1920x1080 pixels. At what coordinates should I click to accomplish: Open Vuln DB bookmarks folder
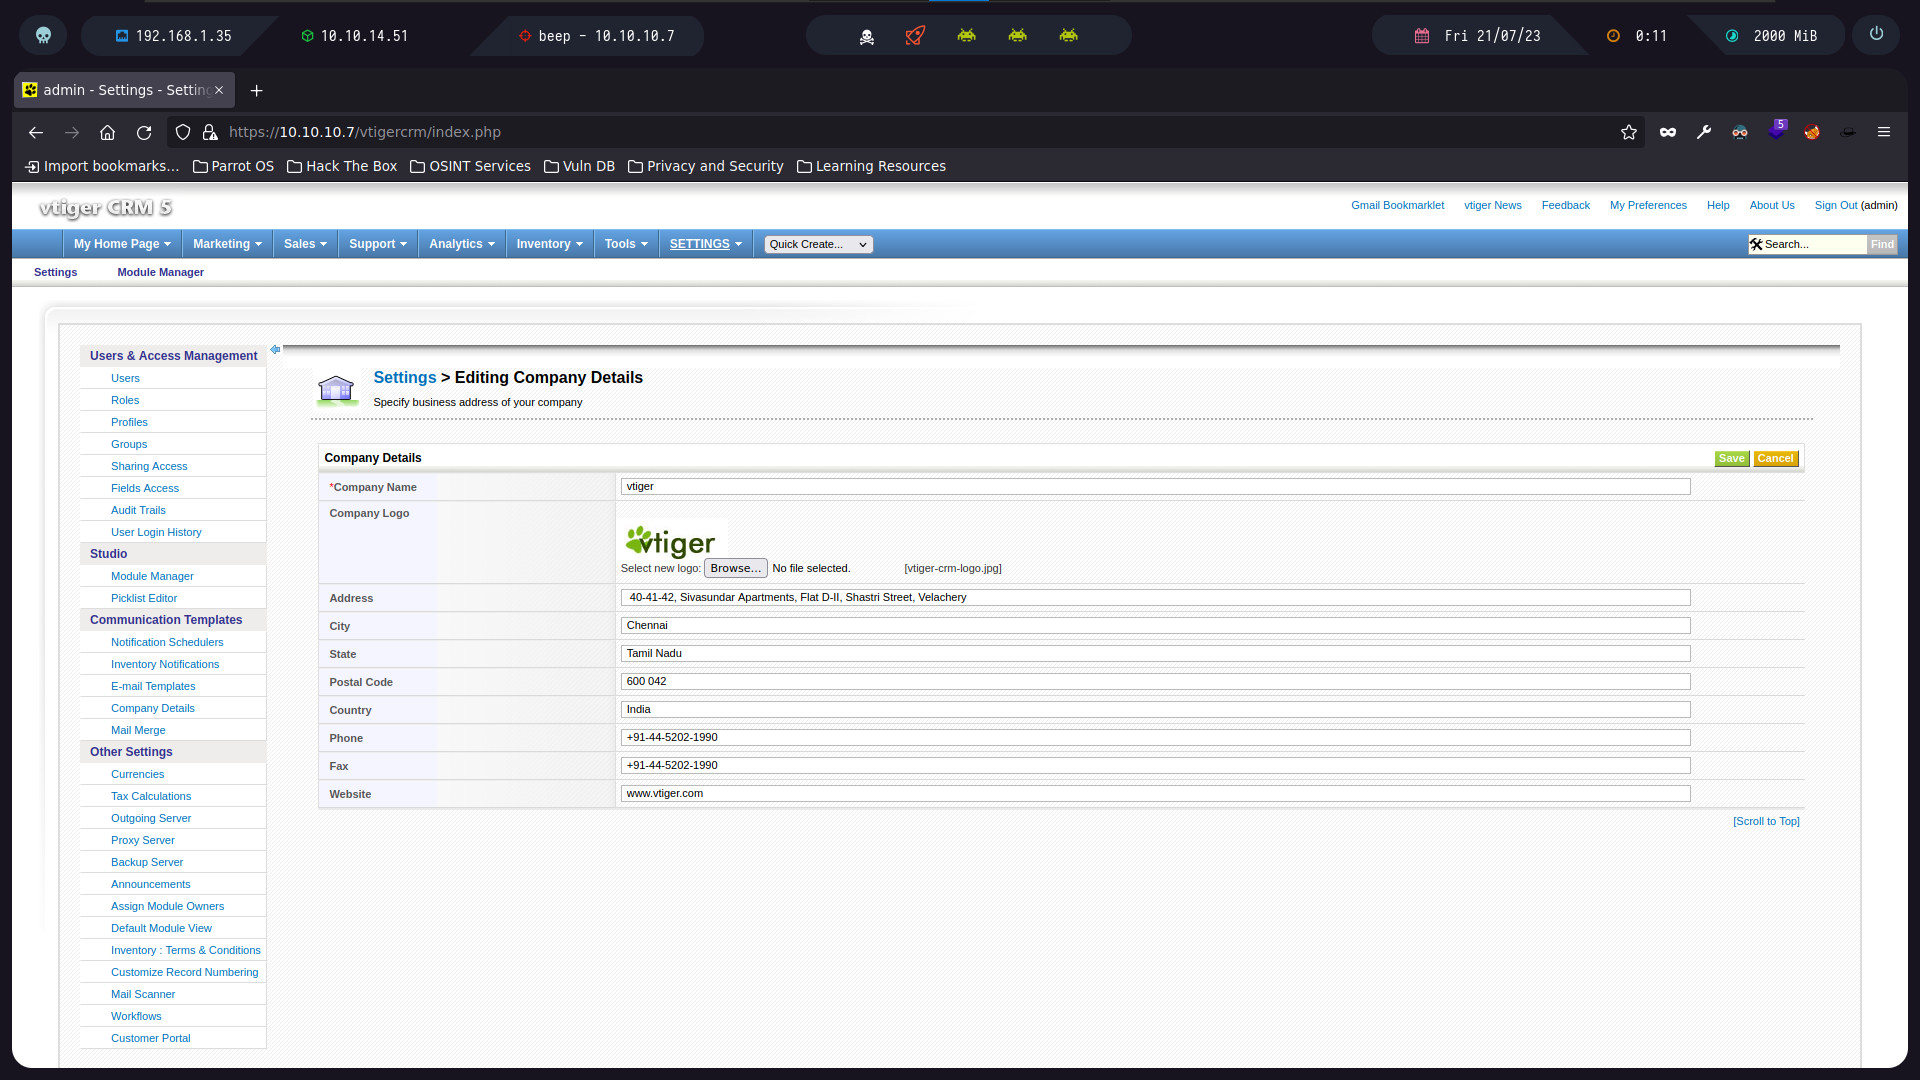pos(579,166)
